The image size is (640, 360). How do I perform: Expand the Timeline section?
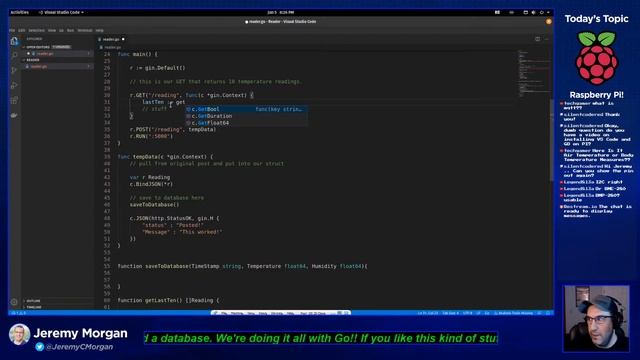(x=57, y=307)
